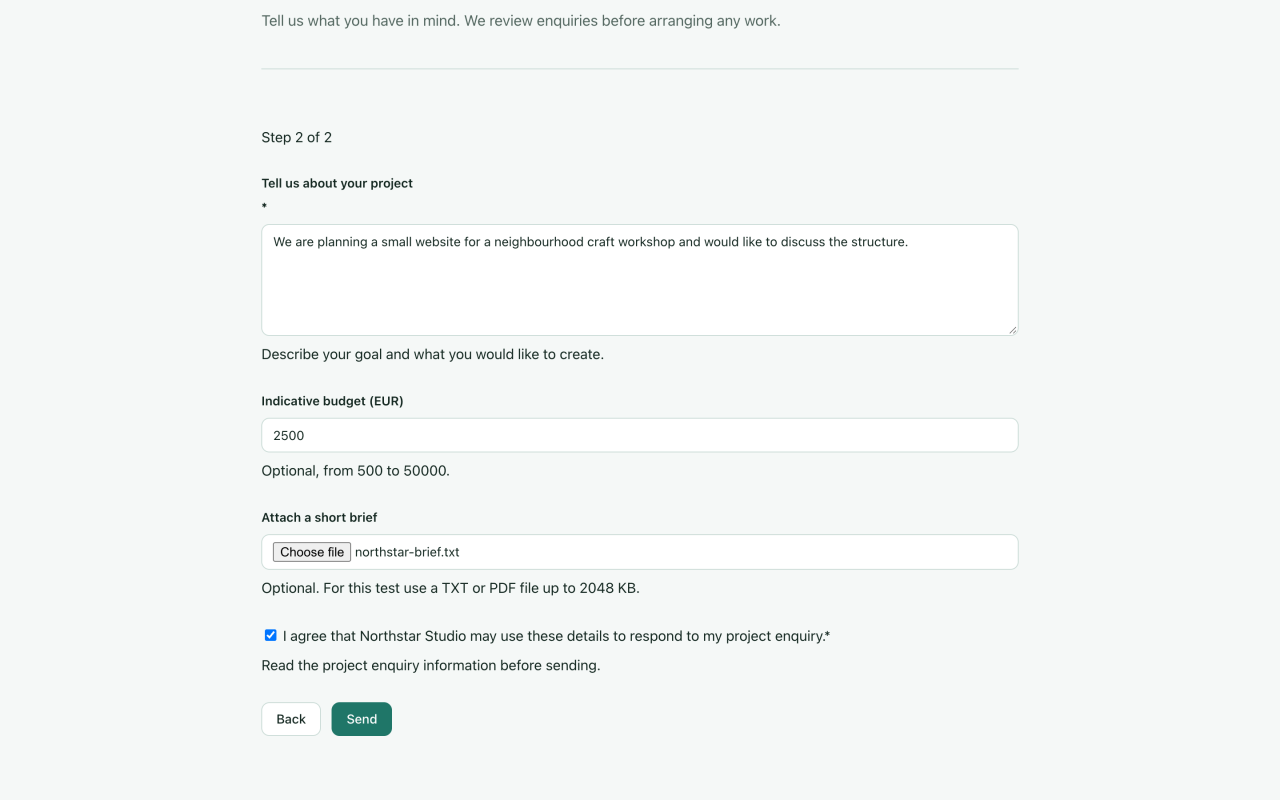Click the 'Indicative budget (EUR)' label

coord(333,401)
